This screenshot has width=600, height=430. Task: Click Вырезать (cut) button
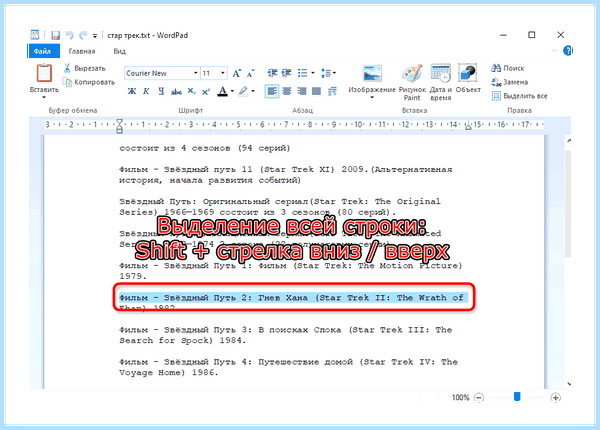[x=85, y=68]
